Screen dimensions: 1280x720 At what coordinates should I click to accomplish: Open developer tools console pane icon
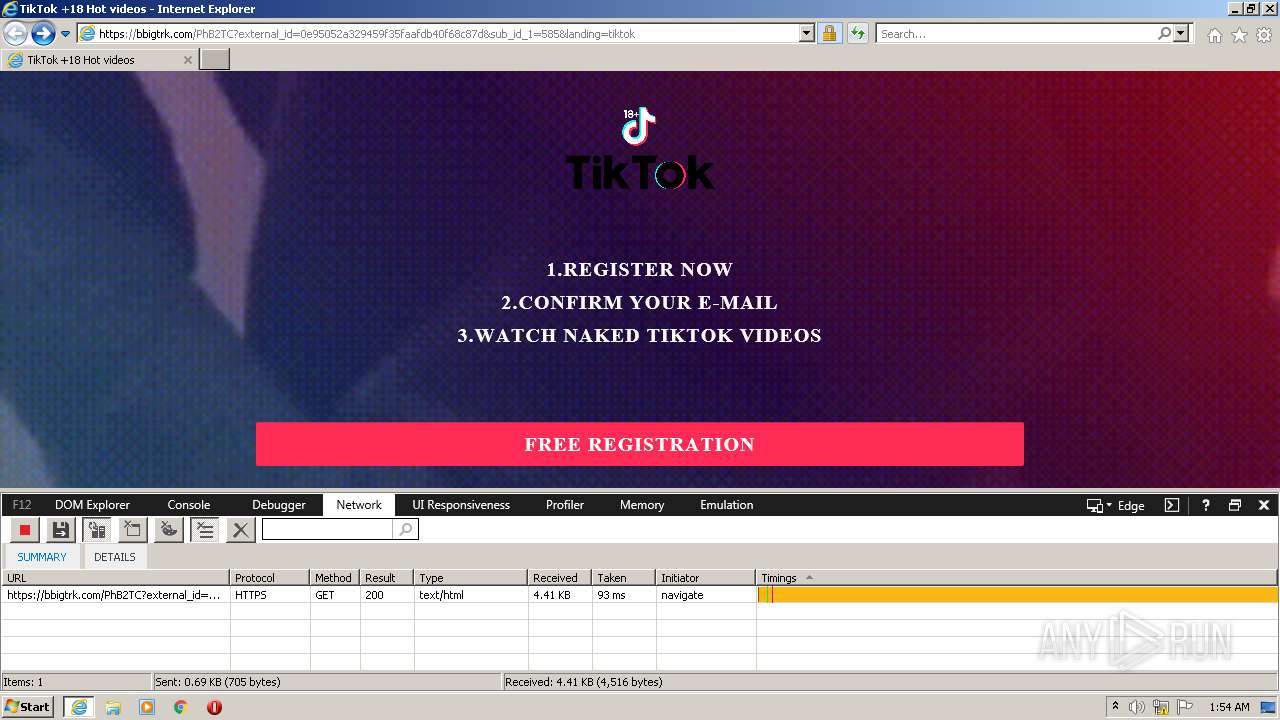coord(1172,505)
